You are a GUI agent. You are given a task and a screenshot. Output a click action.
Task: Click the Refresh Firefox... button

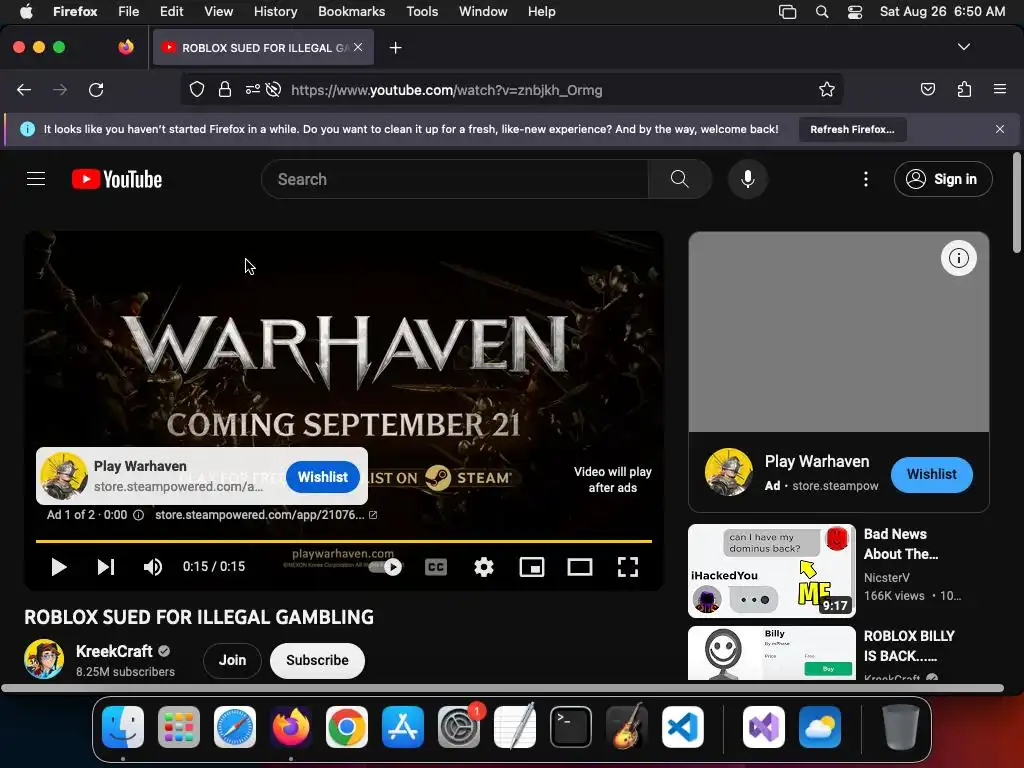(x=852, y=129)
